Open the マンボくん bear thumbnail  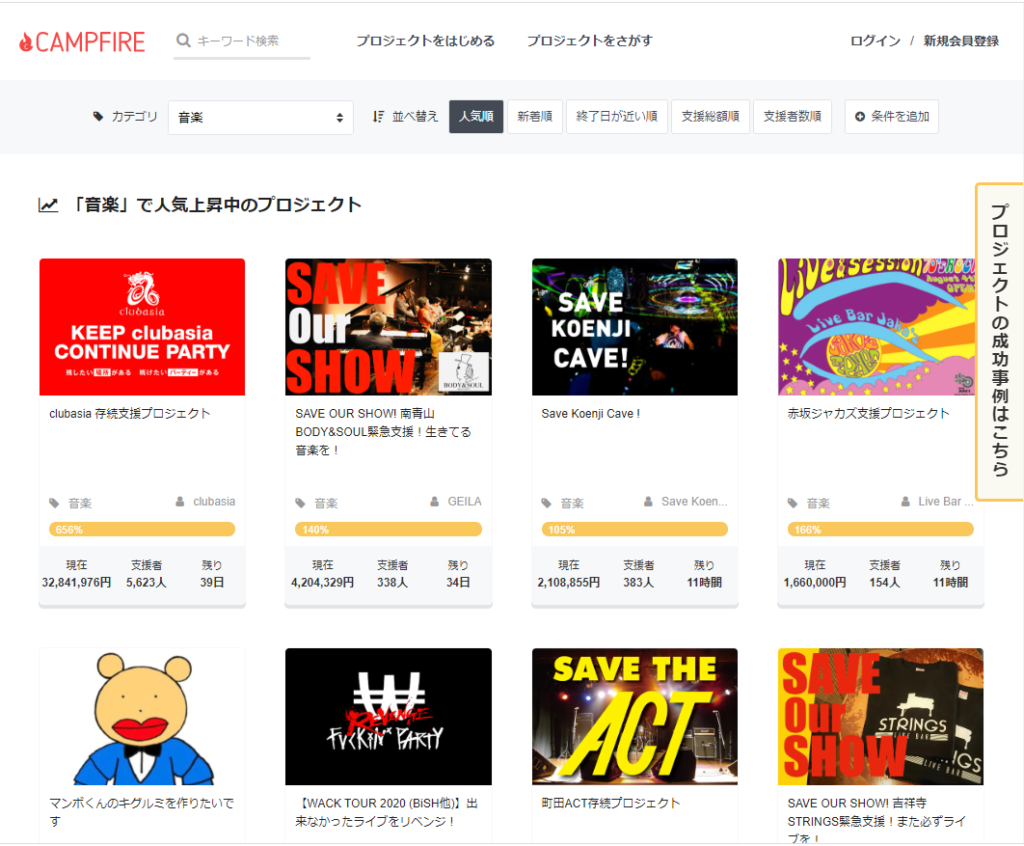tap(142, 717)
